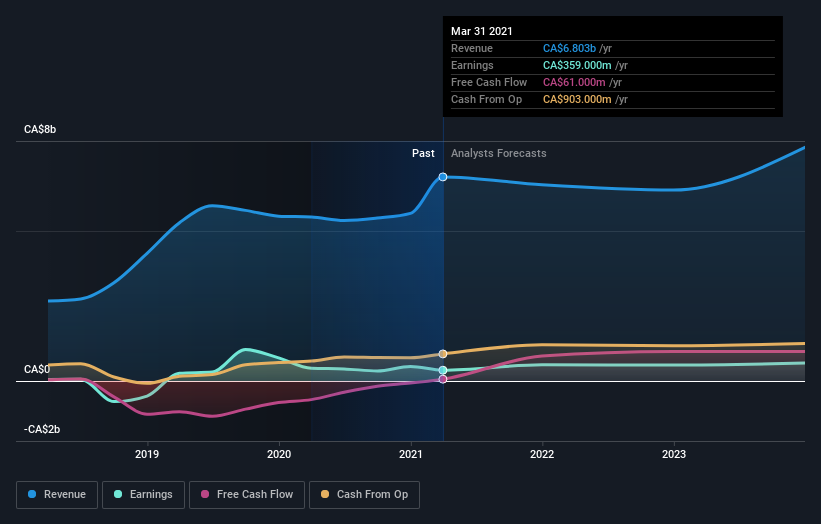Click the Past label on the chart

click(423, 153)
